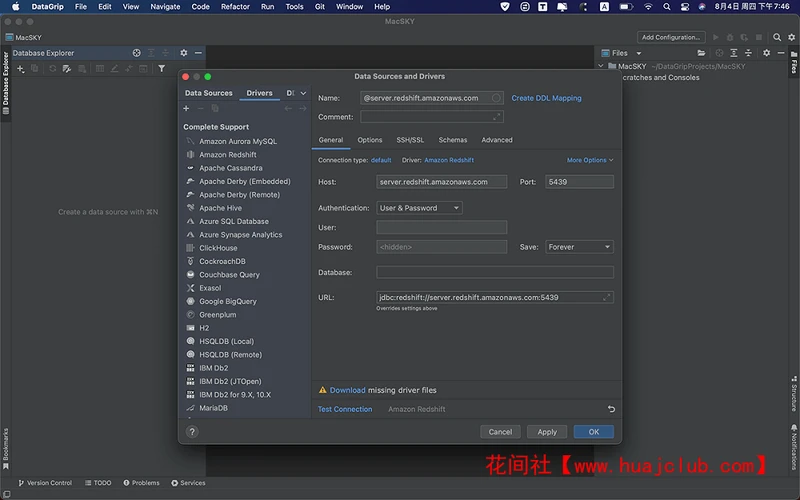This screenshot has height=500, width=800.
Task: Click the refresh icon in Database Explorer toolbar
Action: pos(52,68)
